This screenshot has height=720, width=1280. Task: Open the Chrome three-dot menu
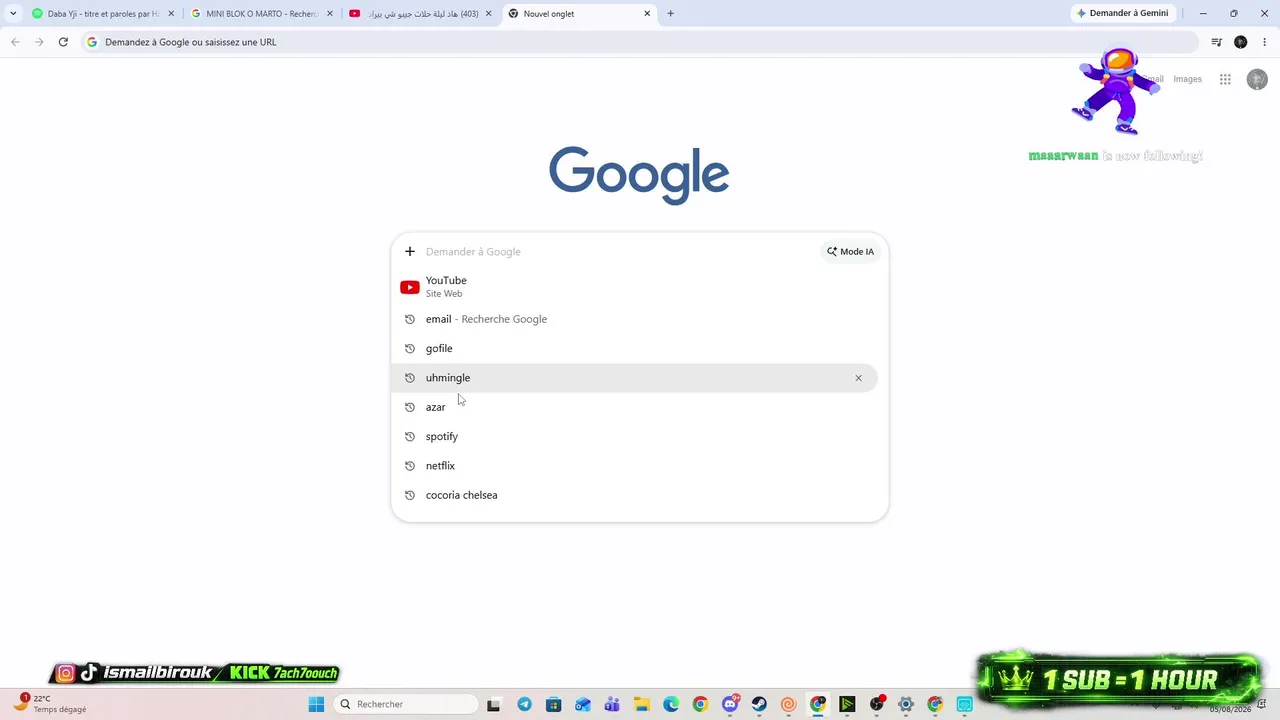pos(1264,42)
